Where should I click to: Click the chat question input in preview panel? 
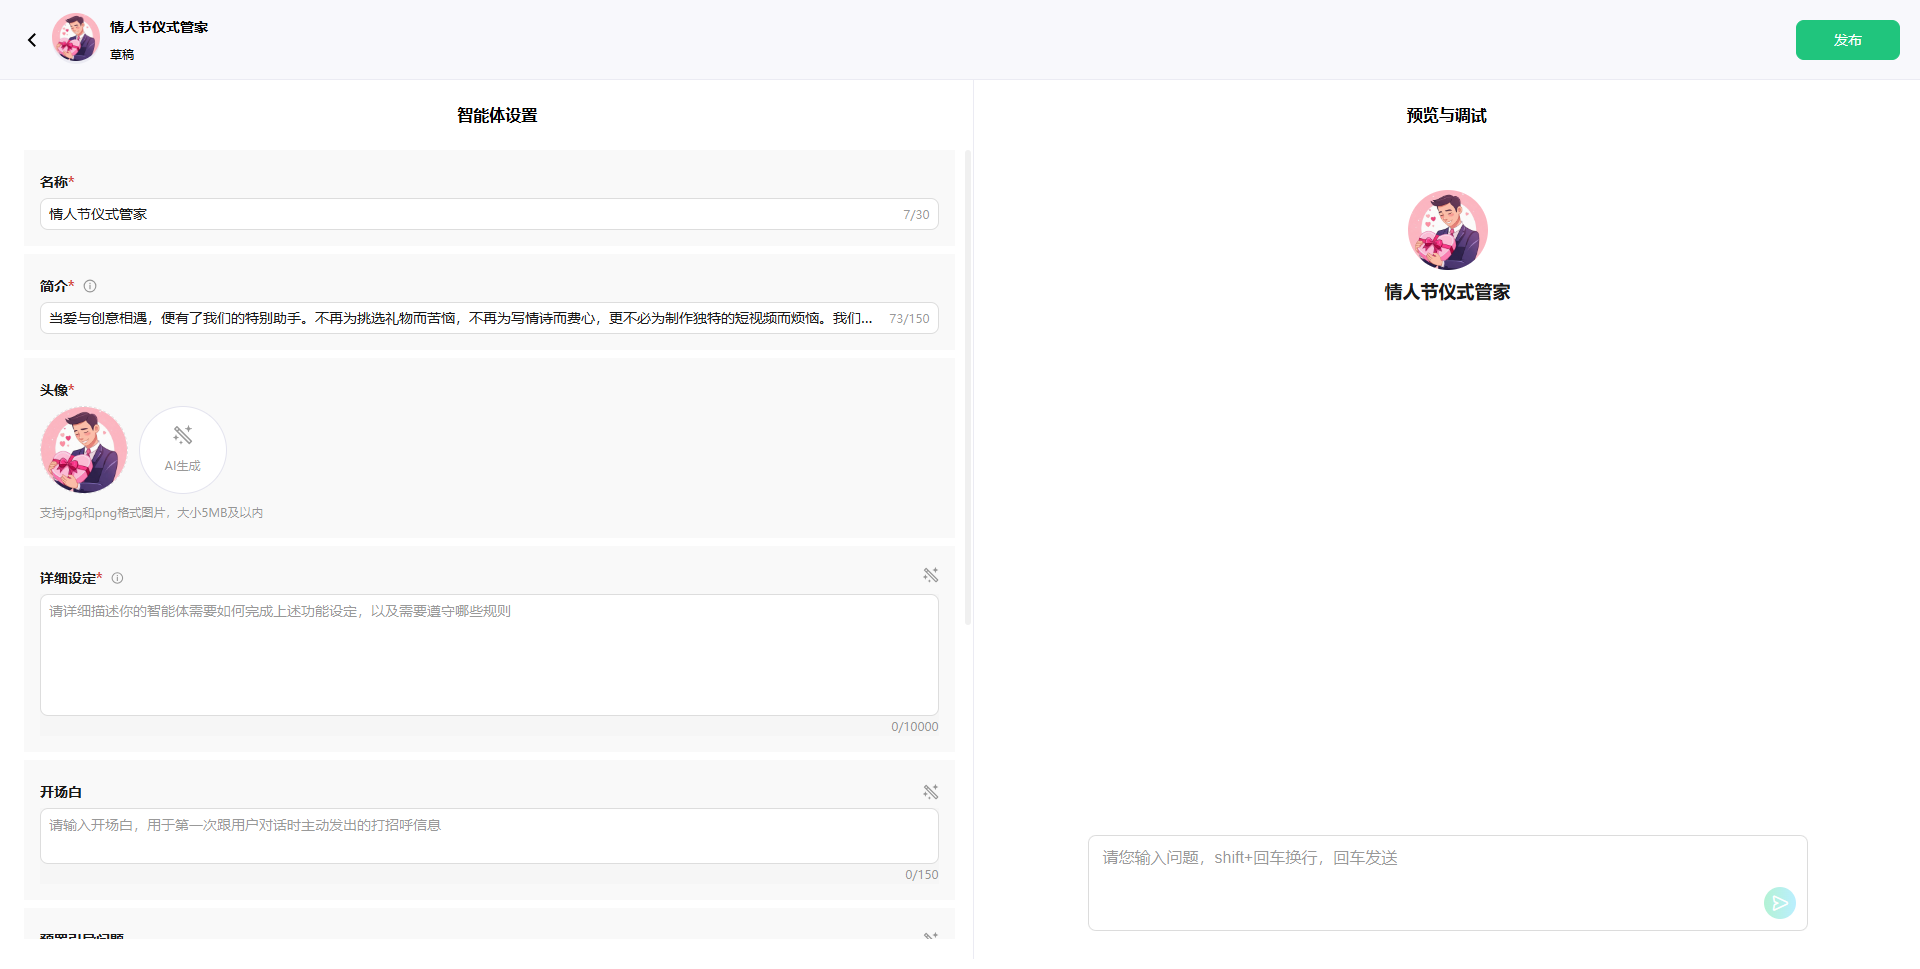coord(1447,883)
